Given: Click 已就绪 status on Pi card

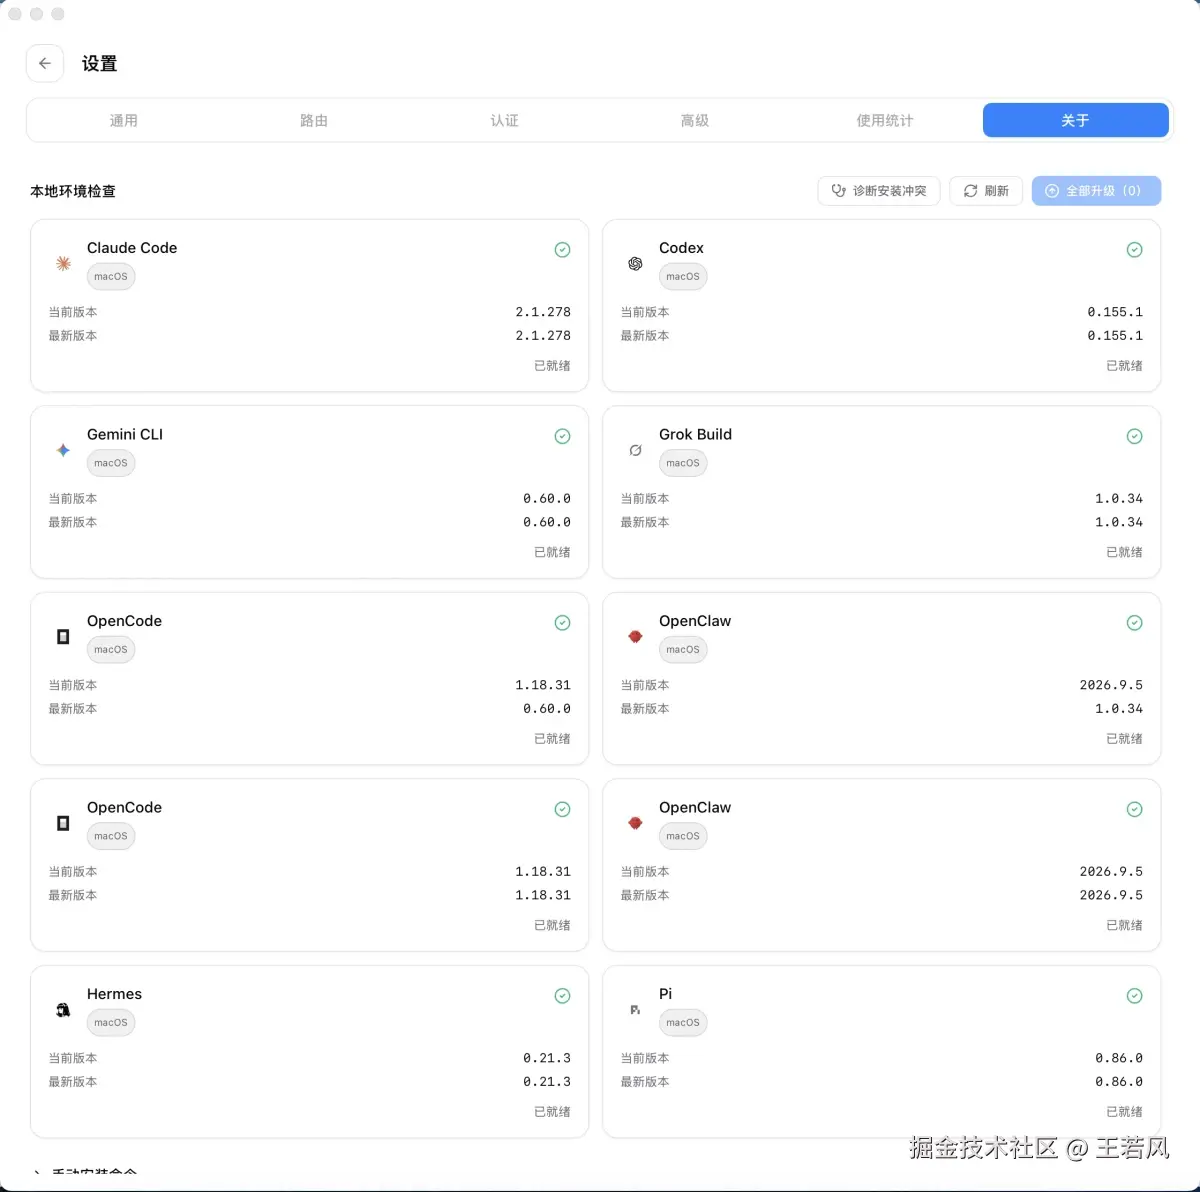Looking at the screenshot, I should [x=1124, y=1112].
